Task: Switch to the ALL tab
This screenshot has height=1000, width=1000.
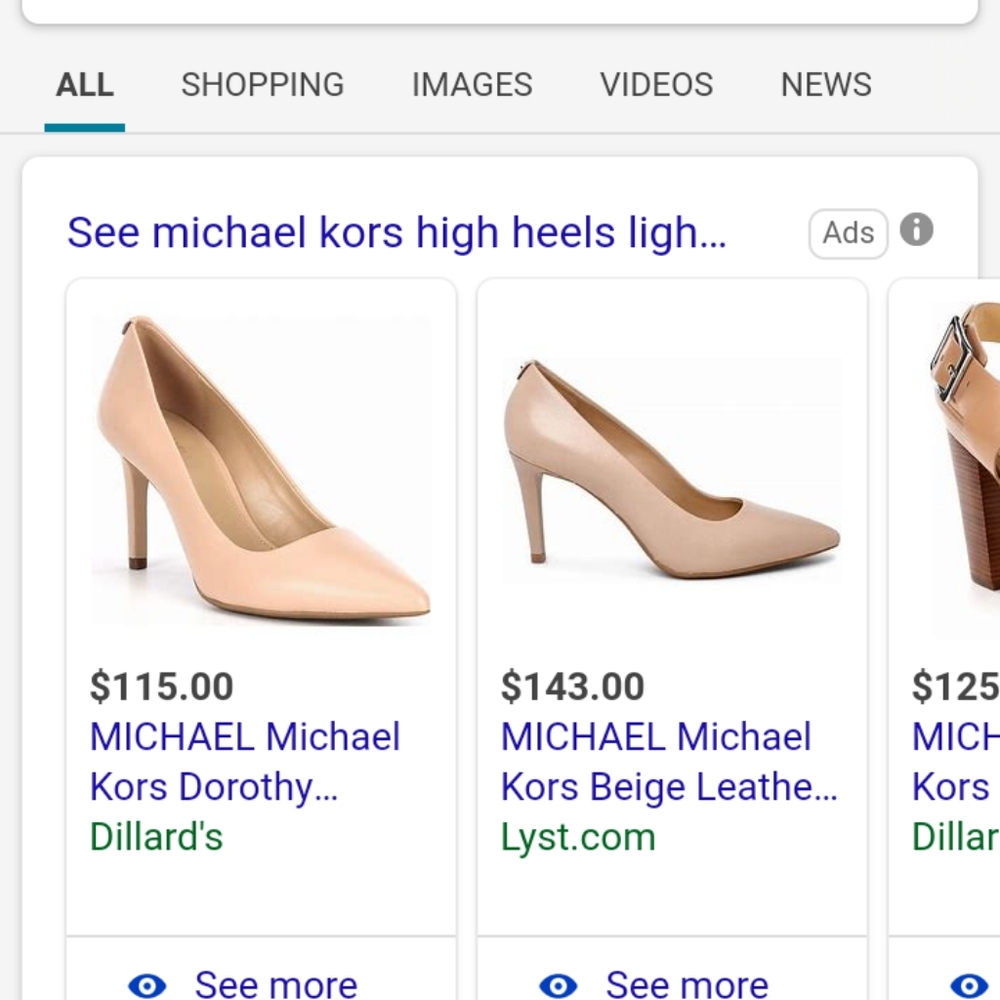Action: (85, 85)
